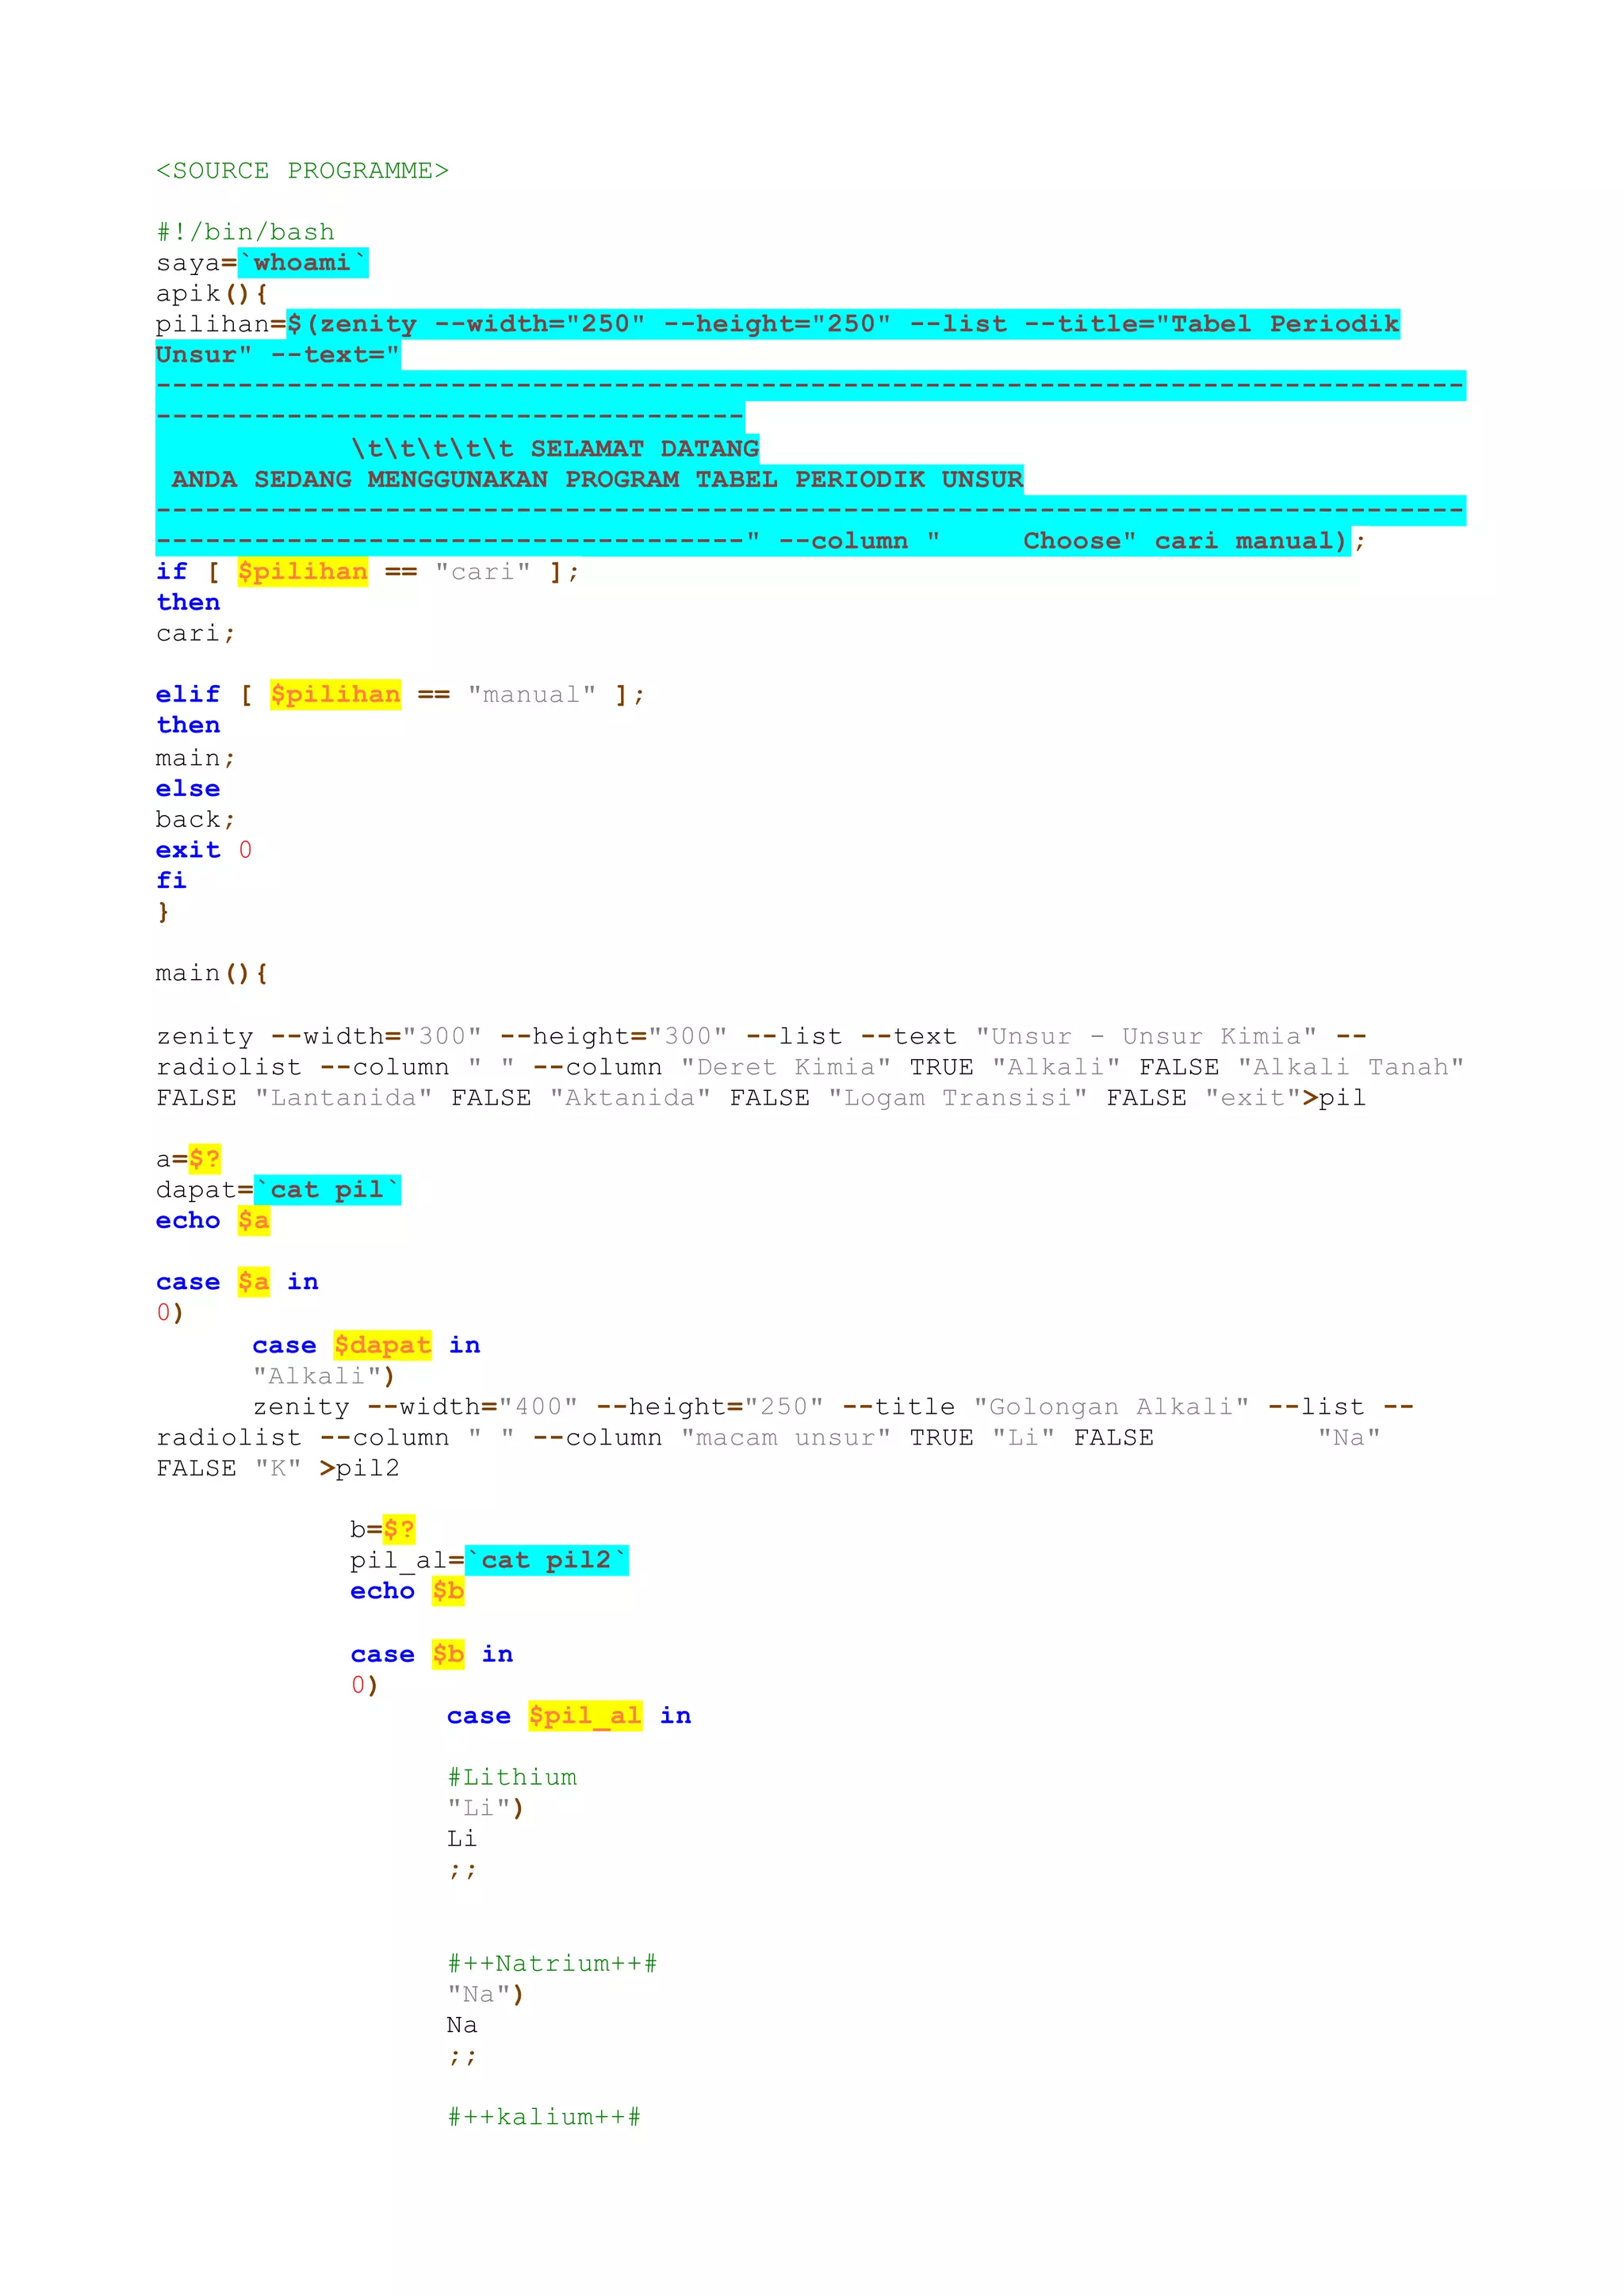
Task: Click the else keyword
Action: 188,789
